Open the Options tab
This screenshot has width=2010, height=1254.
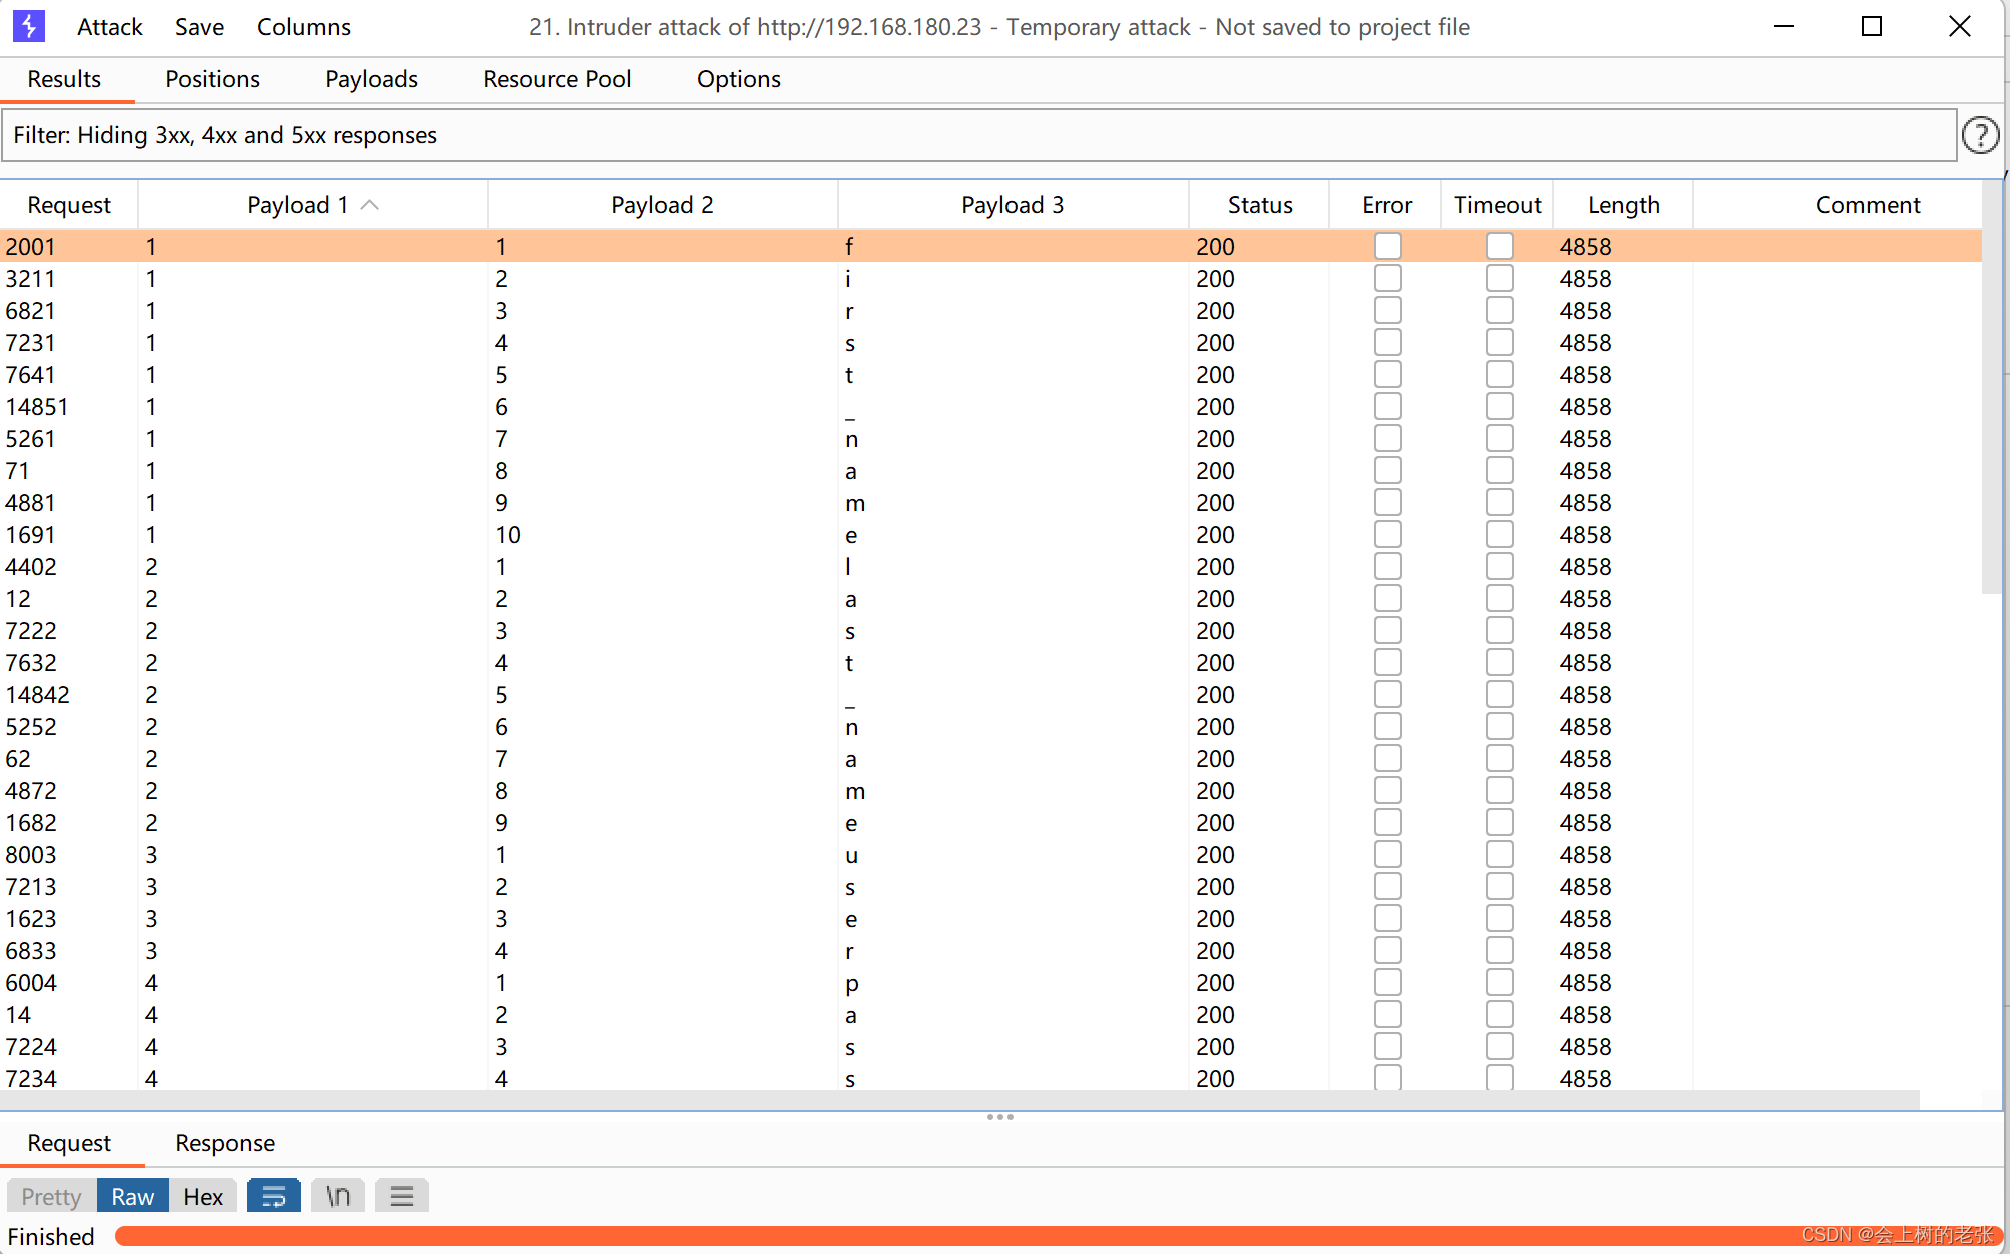pyautogui.click(x=738, y=79)
